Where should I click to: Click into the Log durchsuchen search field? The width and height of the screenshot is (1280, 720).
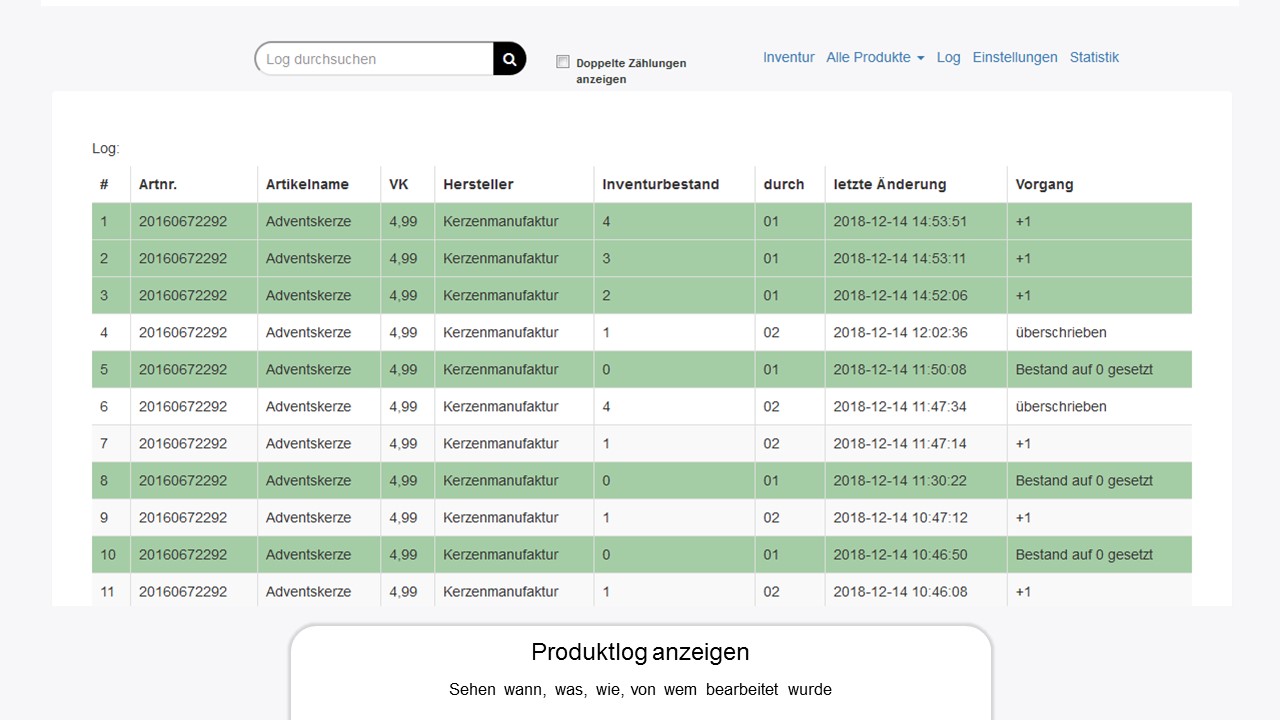point(375,59)
